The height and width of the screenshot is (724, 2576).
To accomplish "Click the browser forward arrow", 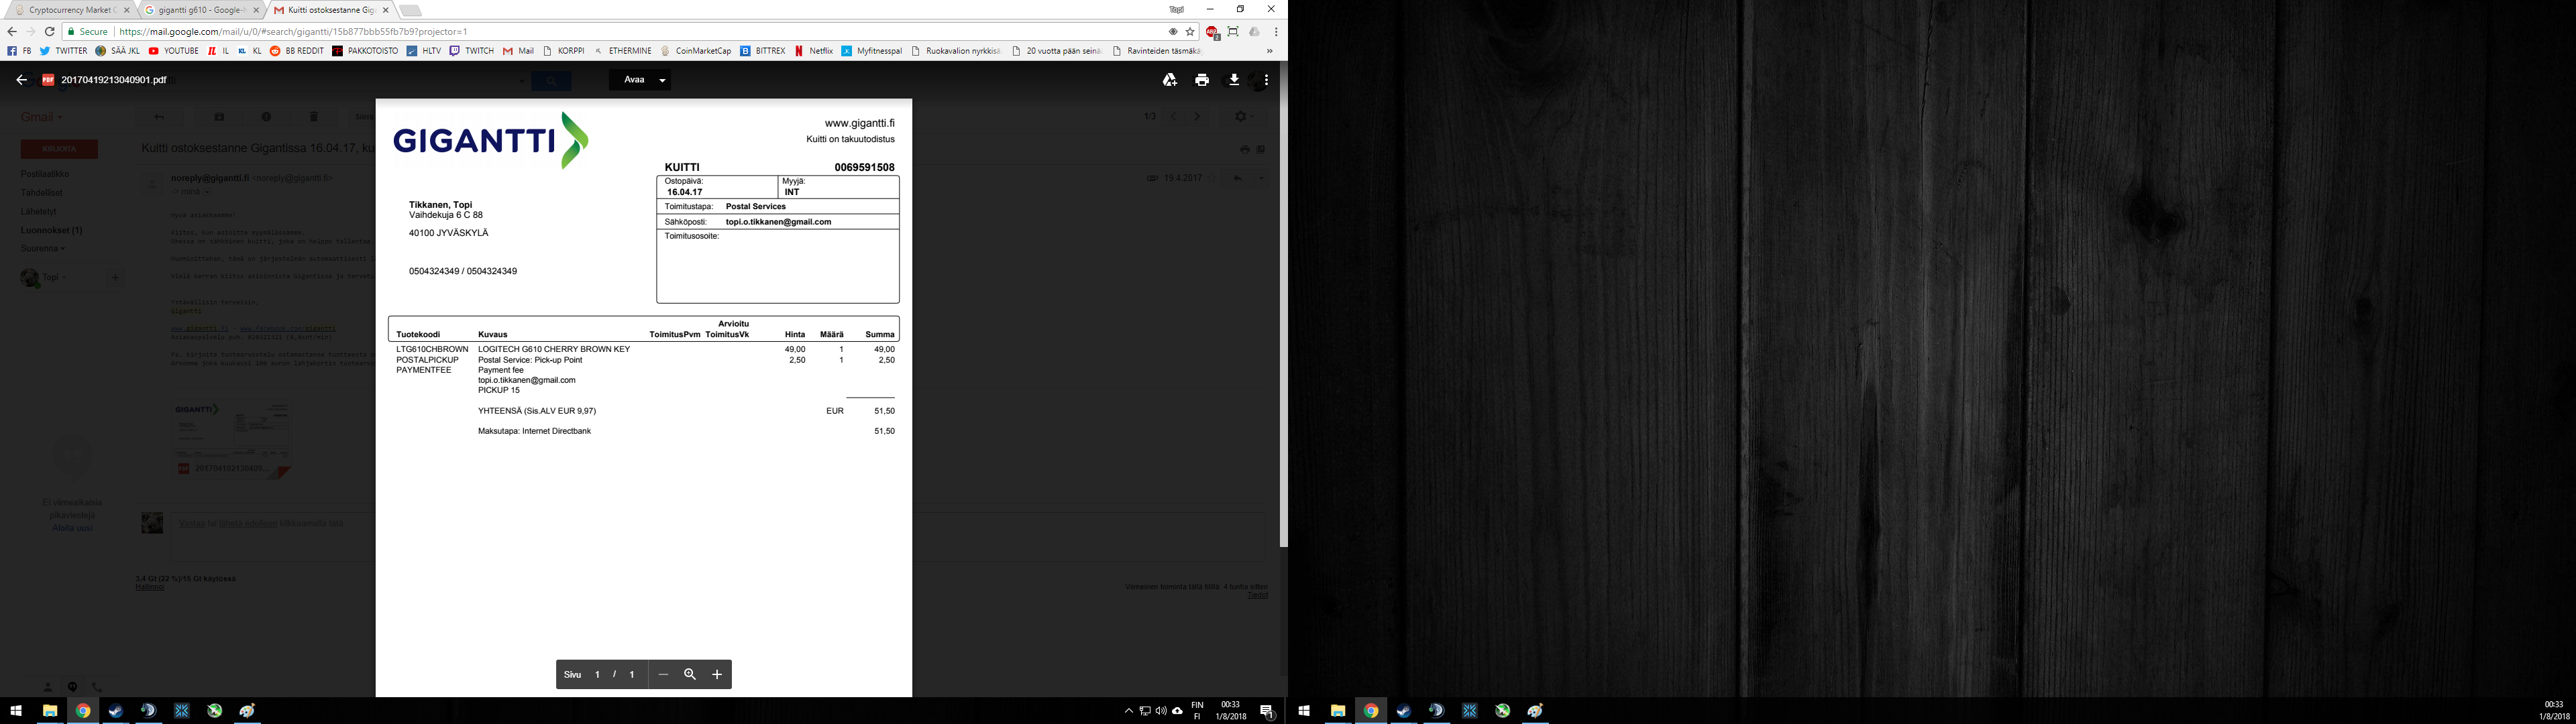I will (x=31, y=32).
